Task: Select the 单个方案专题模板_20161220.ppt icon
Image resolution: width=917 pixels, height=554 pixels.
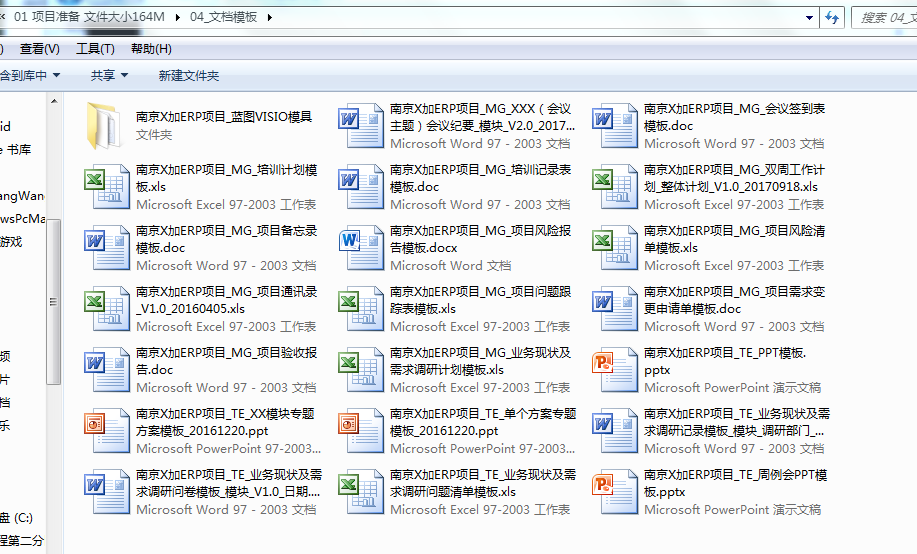Action: pyautogui.click(x=361, y=430)
